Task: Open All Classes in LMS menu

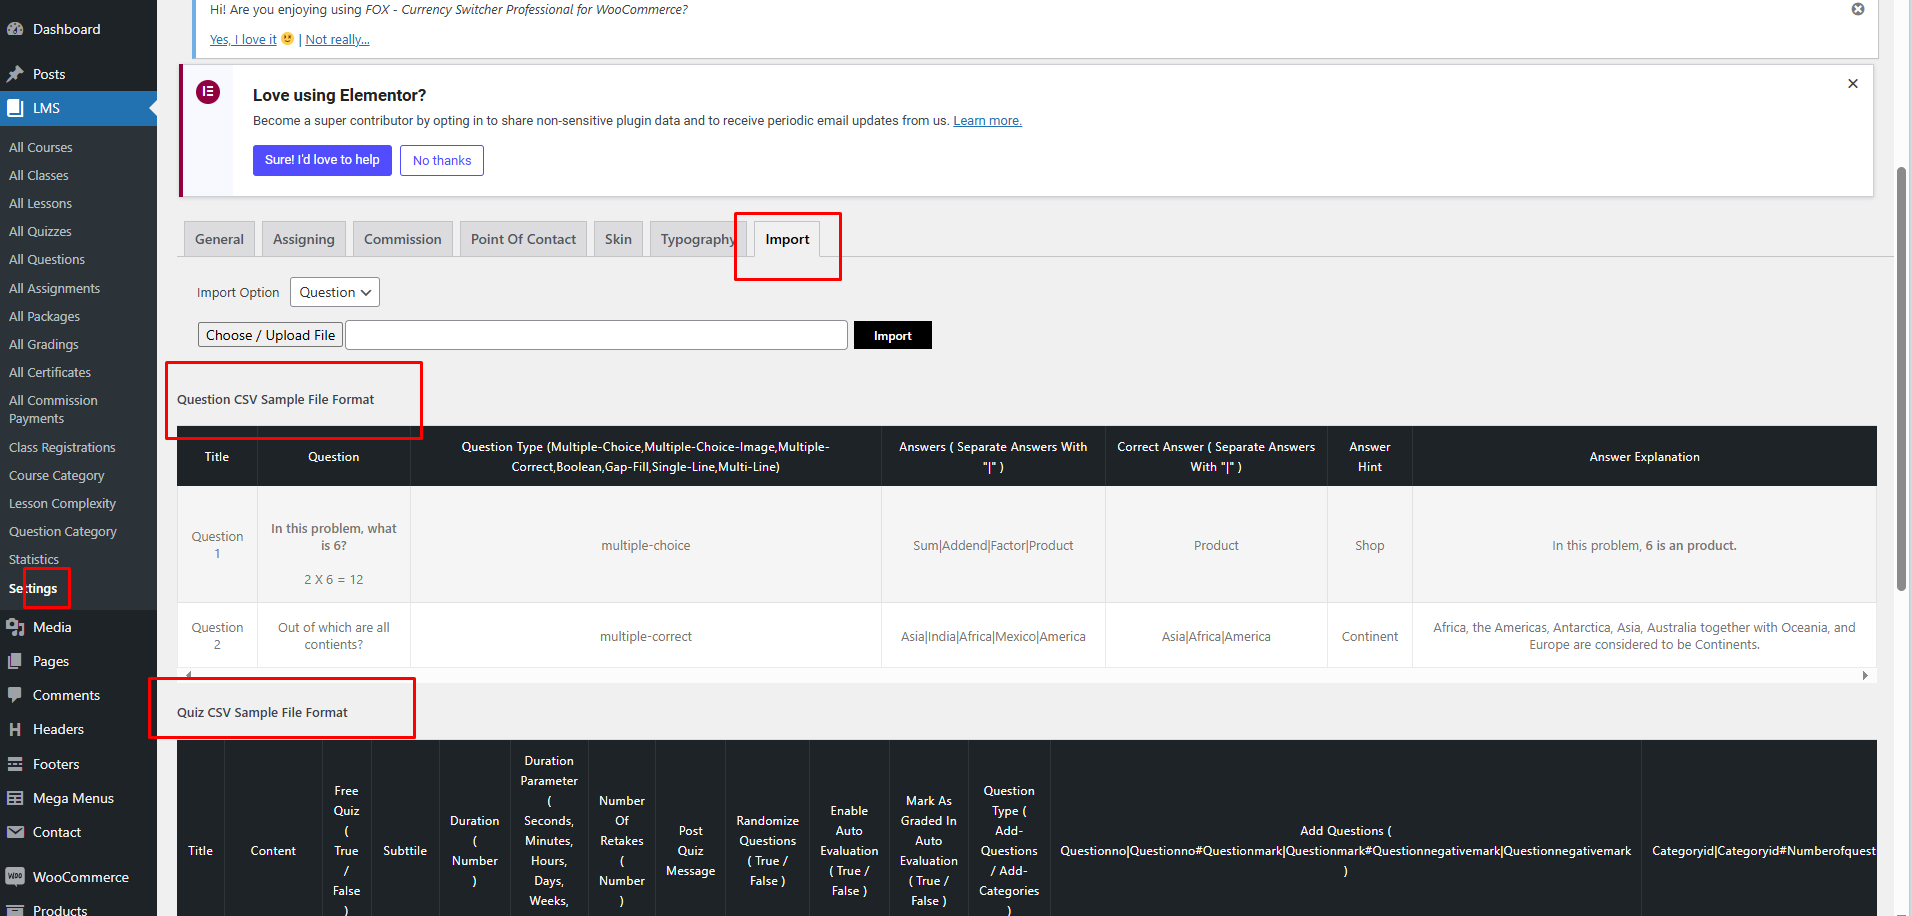Action: click(x=39, y=175)
